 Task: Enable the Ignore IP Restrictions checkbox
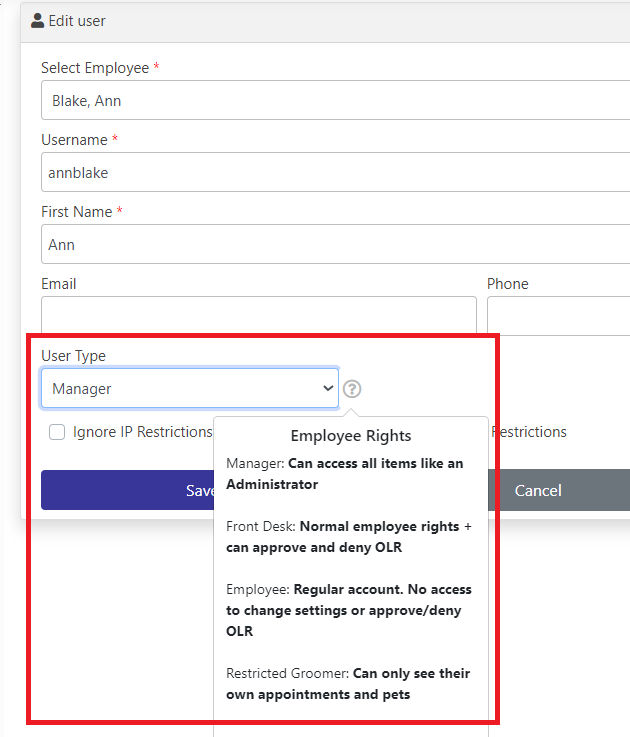point(57,432)
